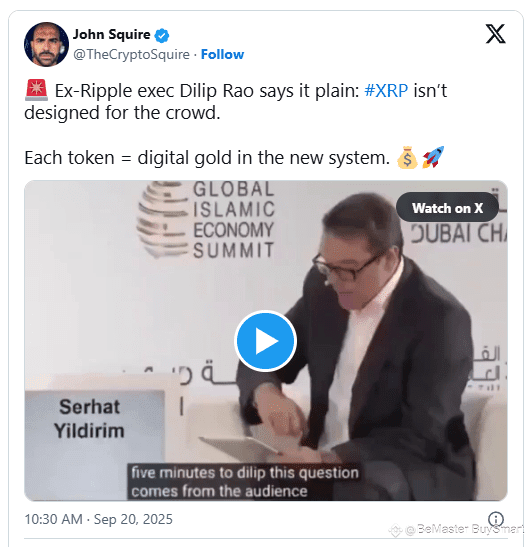Click the blue verified badge beside John Squire
The height and width of the screenshot is (547, 532).
point(162,36)
